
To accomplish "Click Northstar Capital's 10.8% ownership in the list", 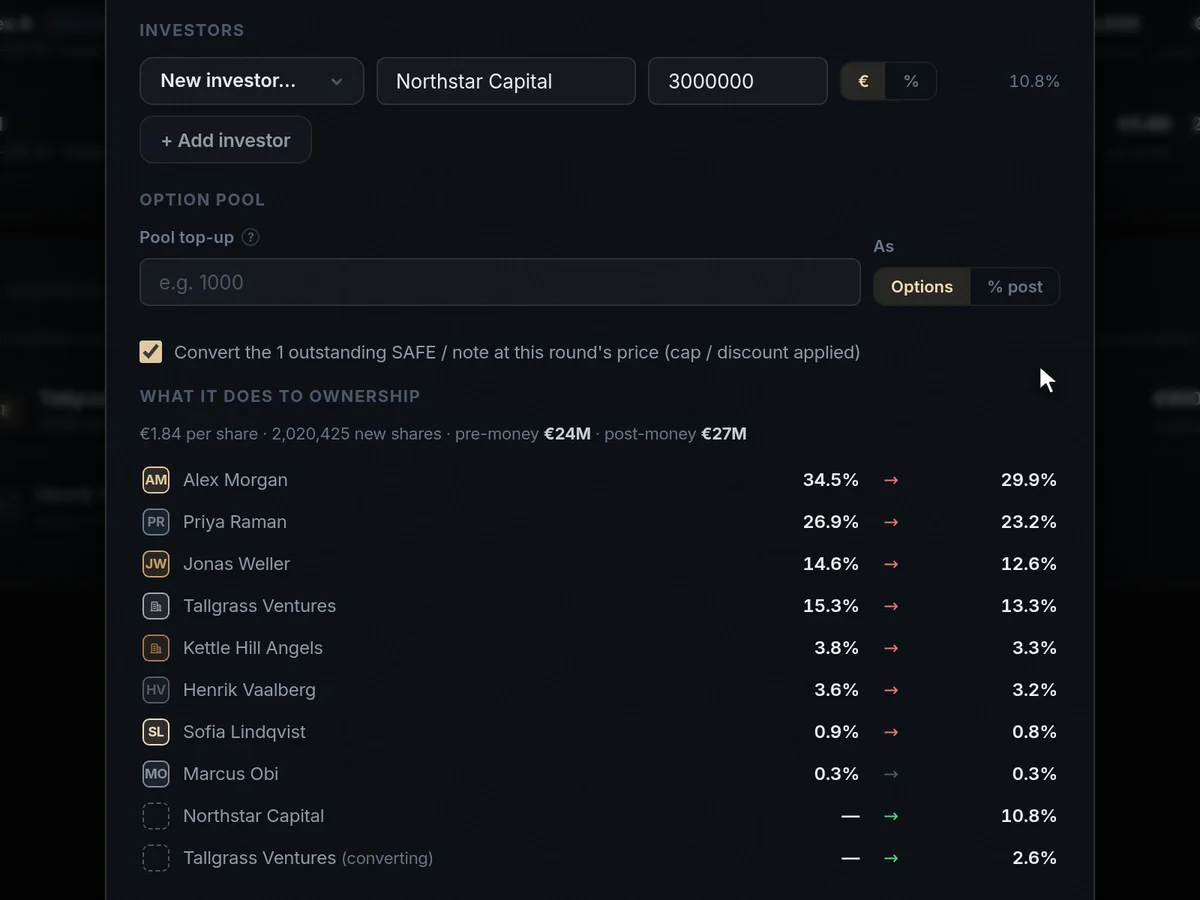I will click(x=1029, y=816).
